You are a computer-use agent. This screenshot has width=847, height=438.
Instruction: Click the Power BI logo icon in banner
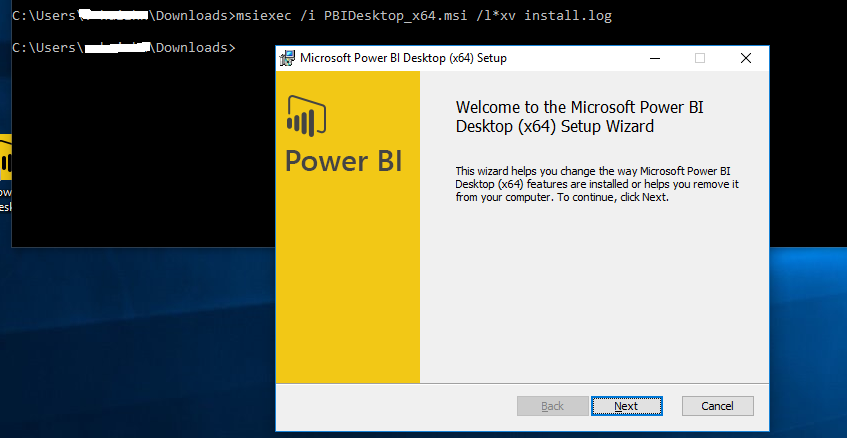click(x=306, y=115)
